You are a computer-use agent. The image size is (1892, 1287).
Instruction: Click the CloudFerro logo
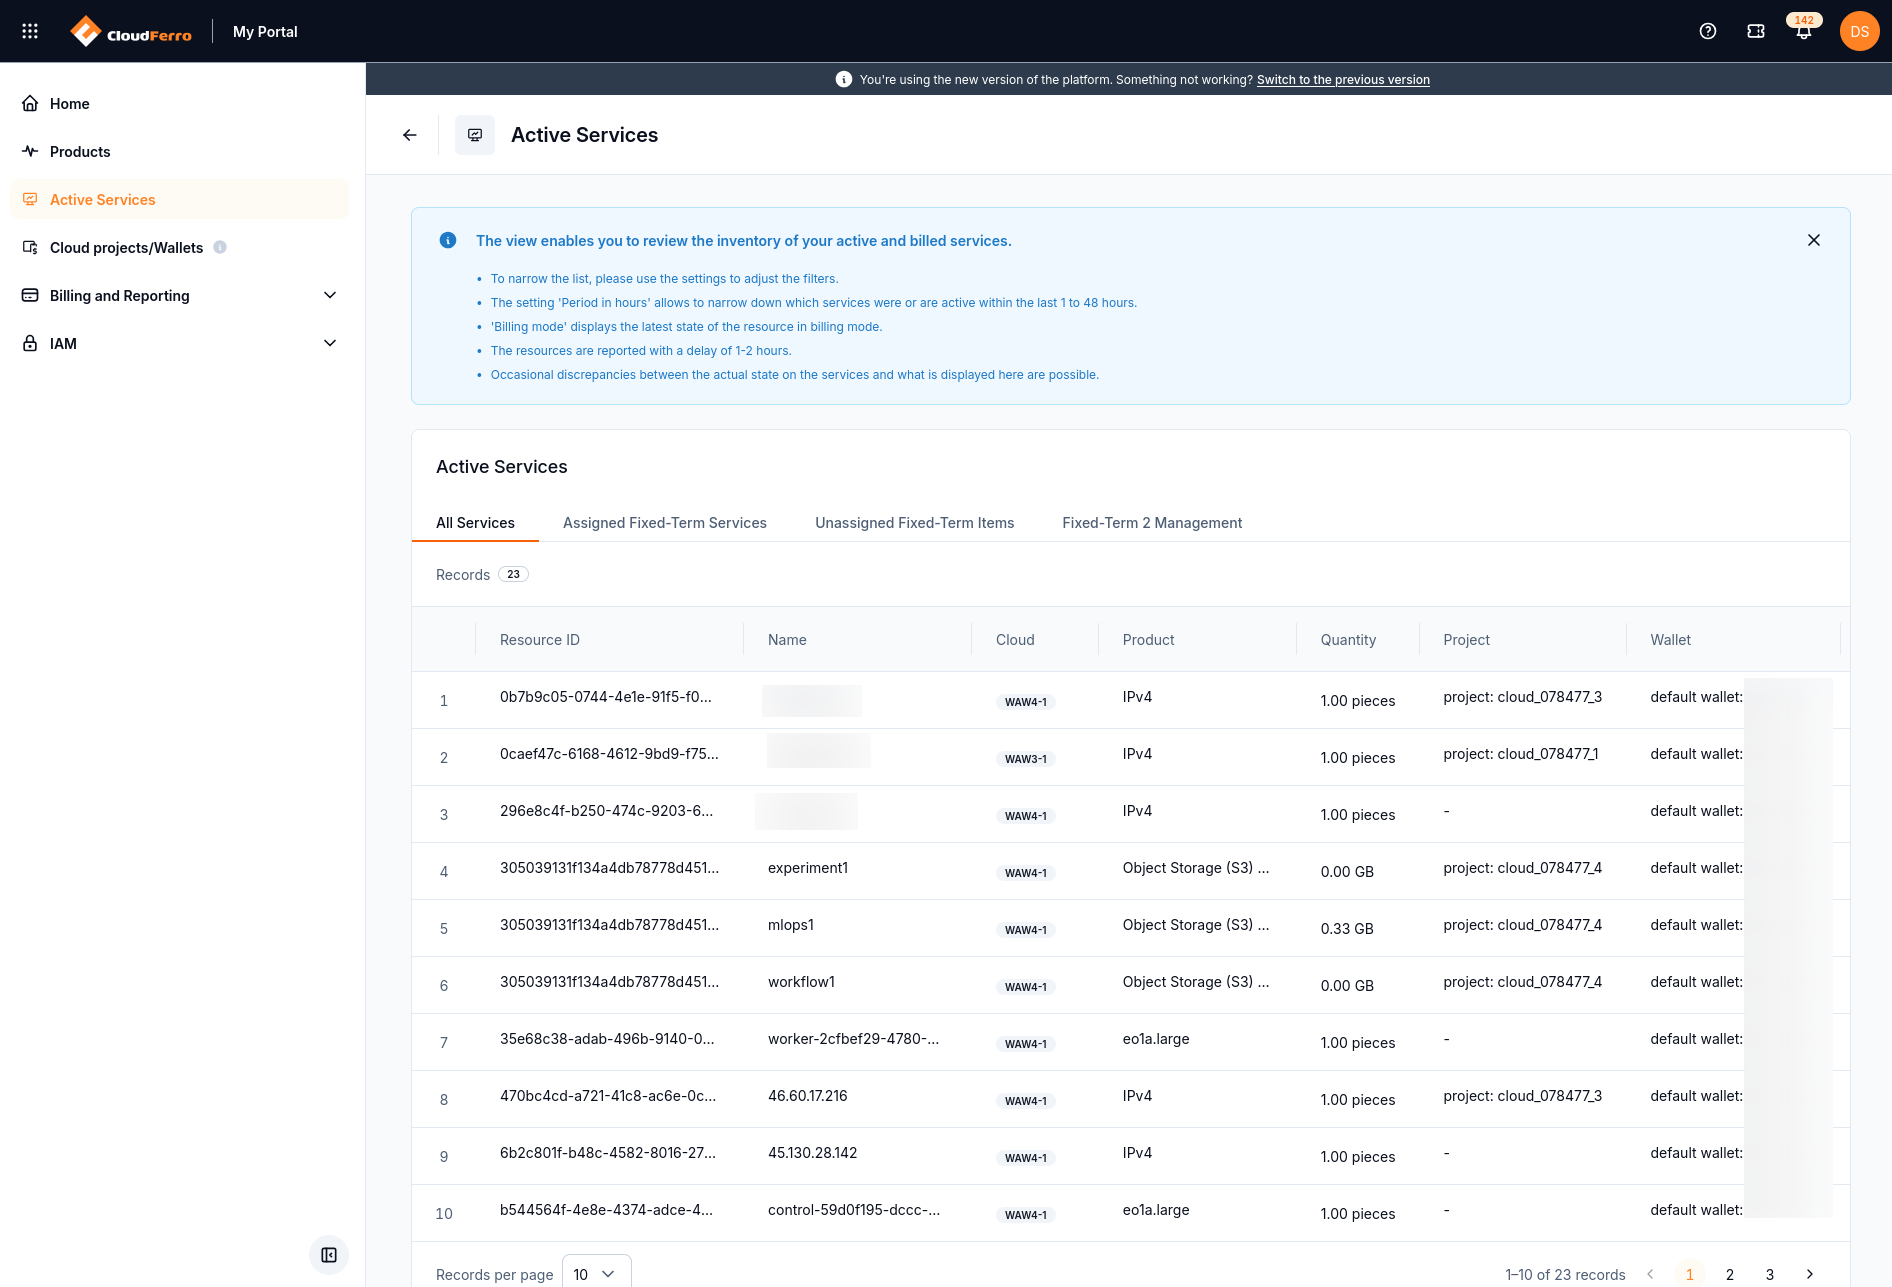[x=131, y=32]
